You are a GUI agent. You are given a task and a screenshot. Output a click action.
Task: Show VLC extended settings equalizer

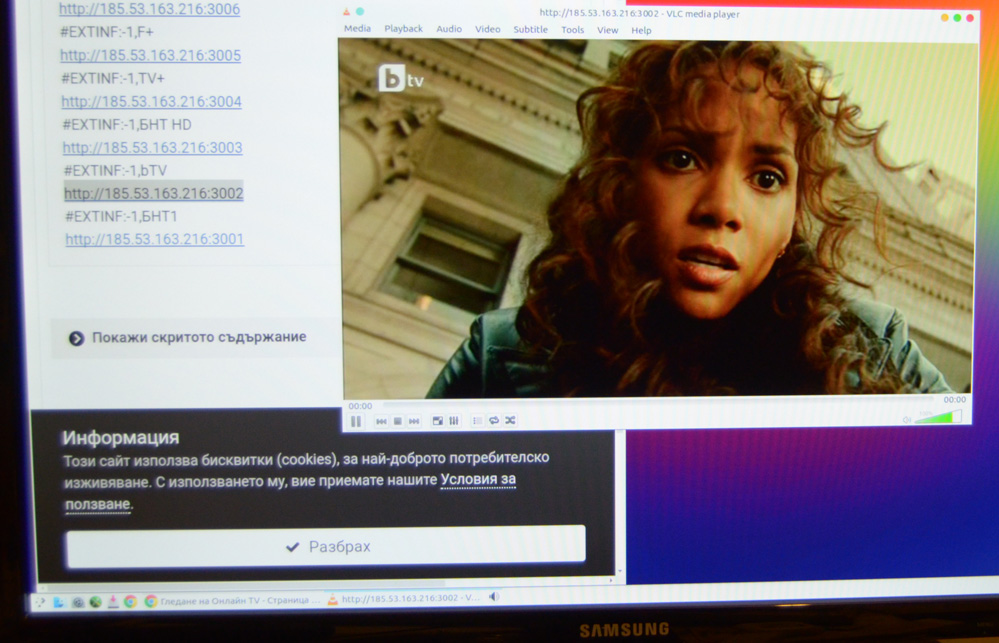[x=454, y=421]
